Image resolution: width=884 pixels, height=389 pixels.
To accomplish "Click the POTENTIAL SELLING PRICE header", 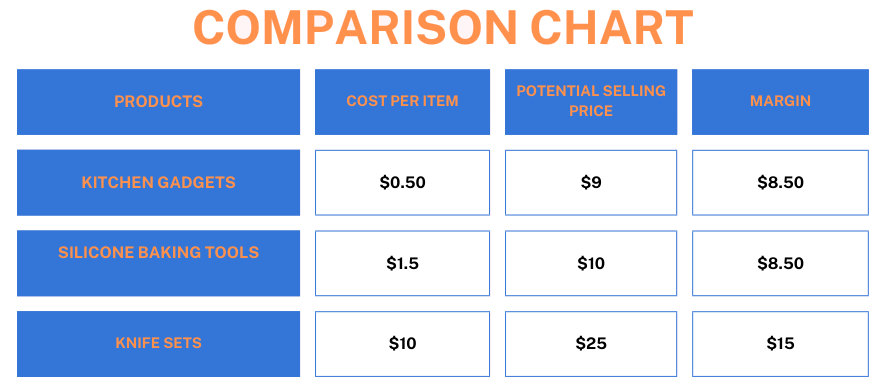I will click(x=591, y=102).
